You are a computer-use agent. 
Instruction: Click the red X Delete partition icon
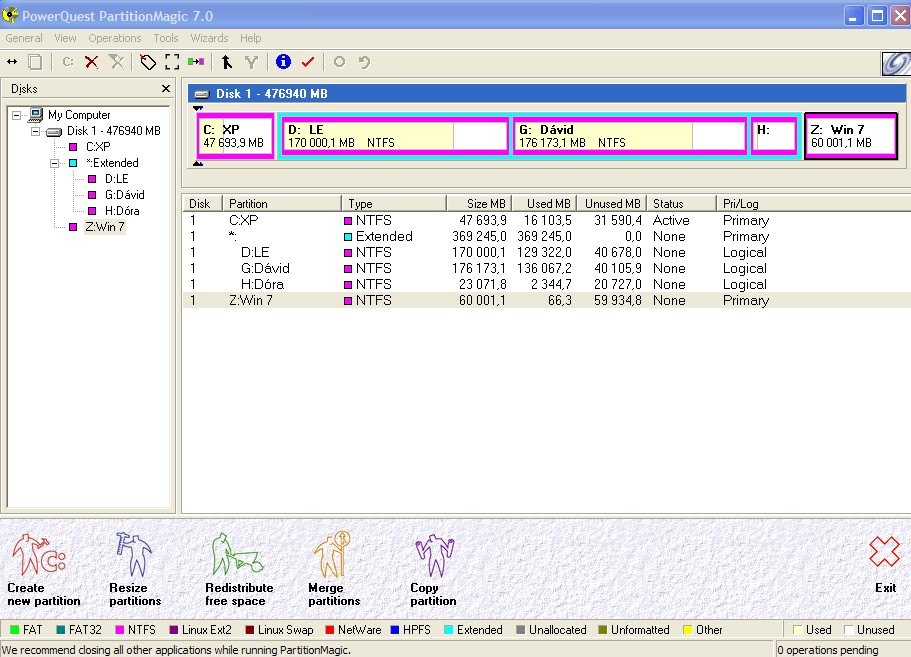[91, 62]
